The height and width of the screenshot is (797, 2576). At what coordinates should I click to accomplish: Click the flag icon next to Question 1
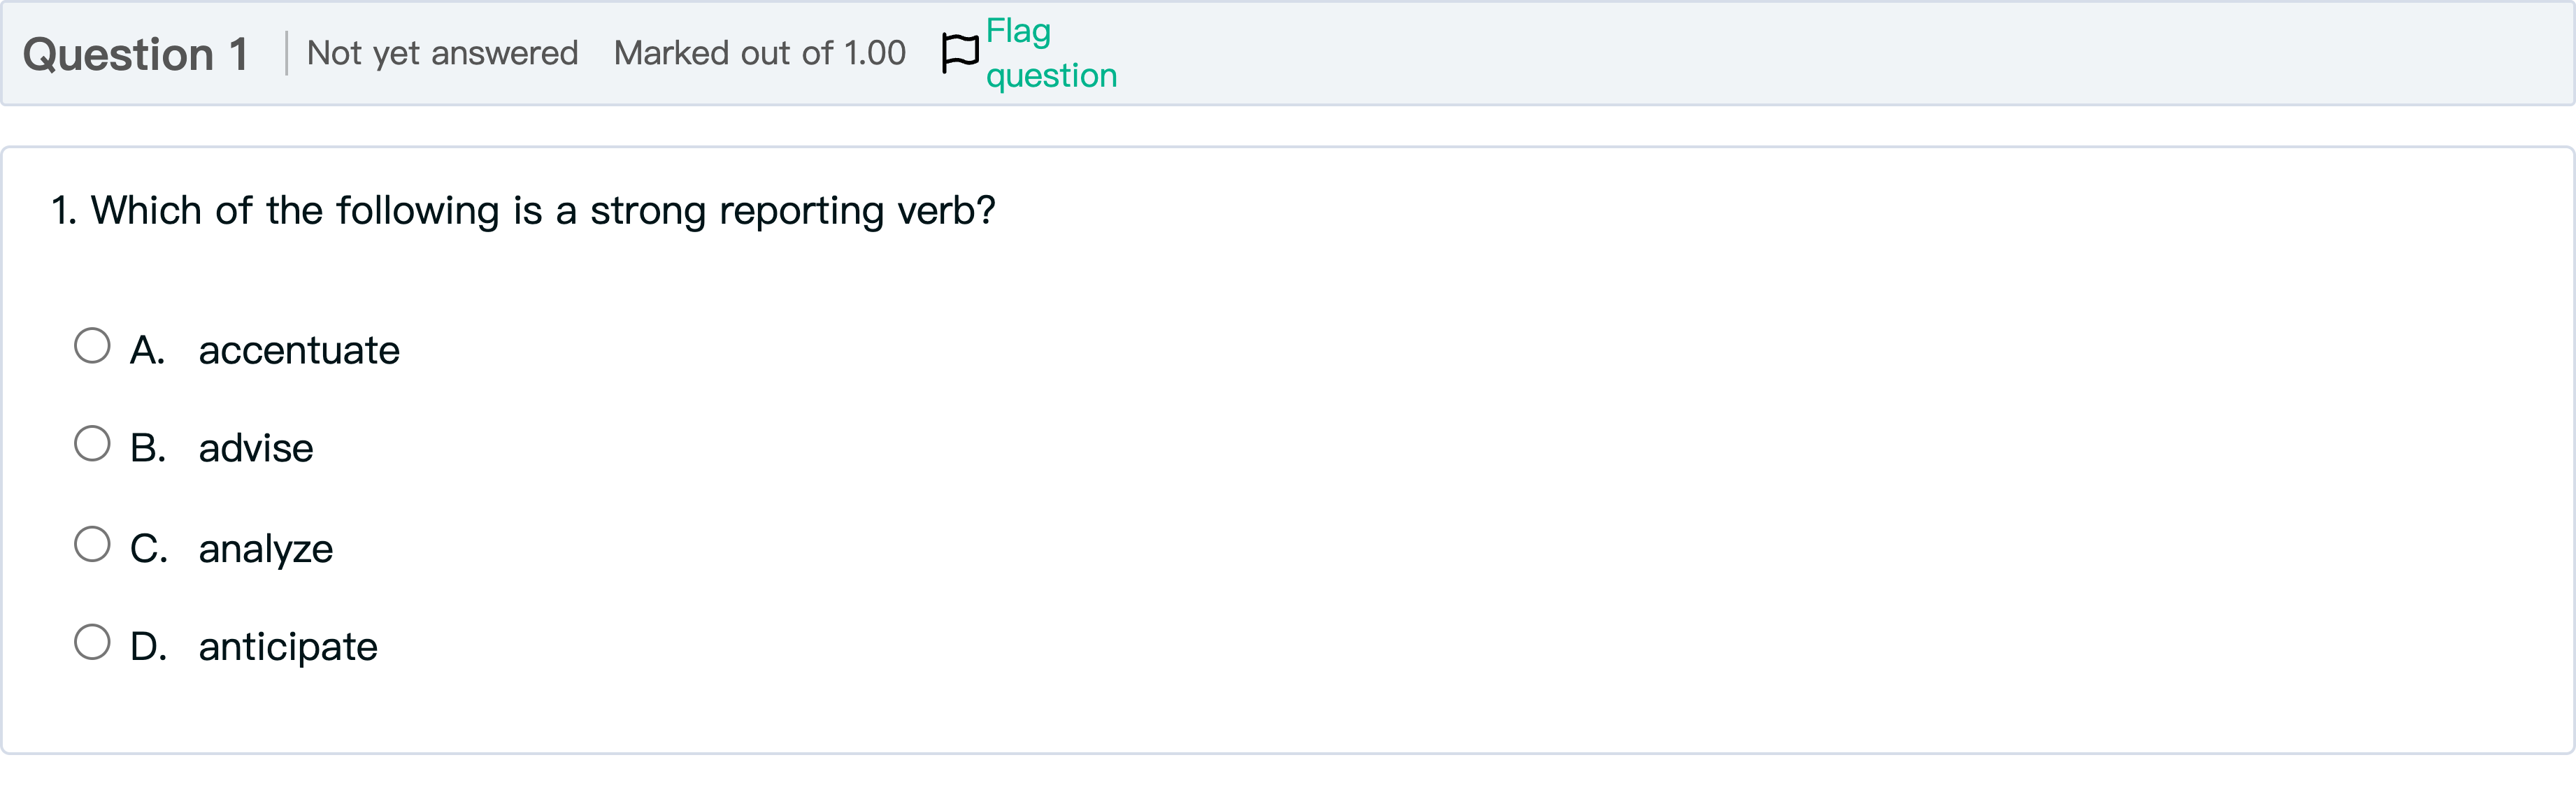[x=957, y=52]
